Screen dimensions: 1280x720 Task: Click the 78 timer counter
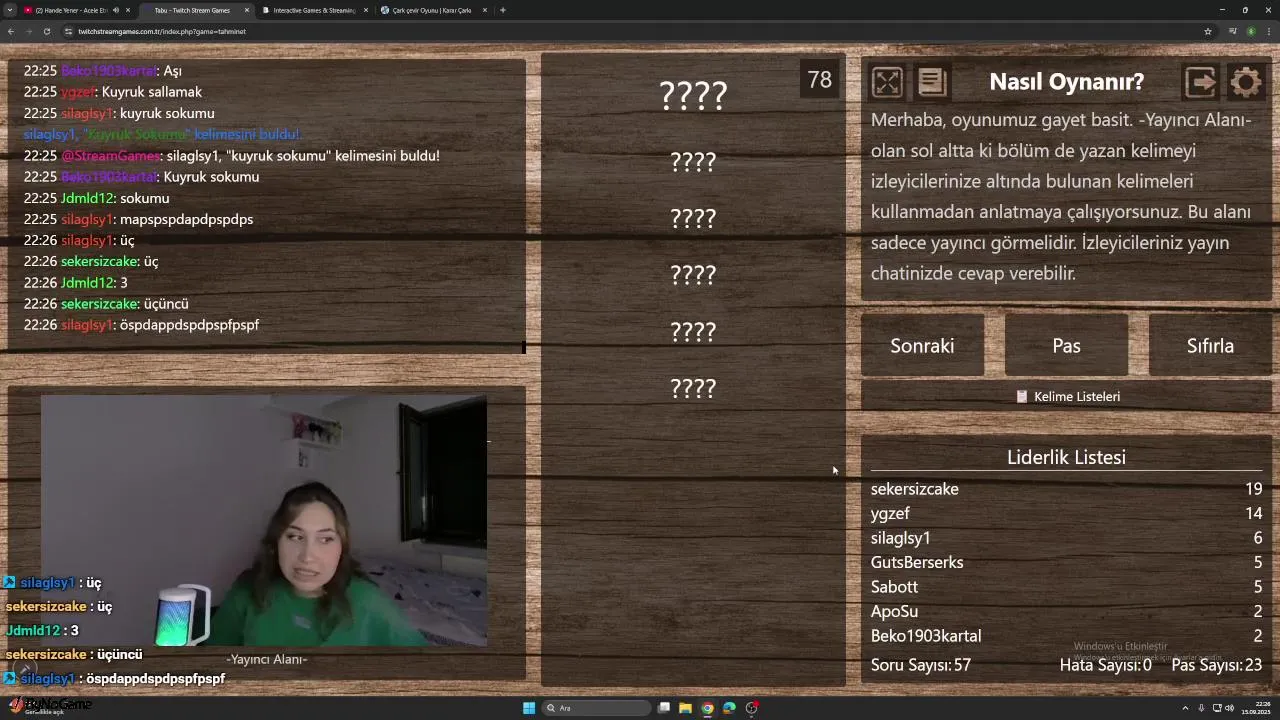820,80
